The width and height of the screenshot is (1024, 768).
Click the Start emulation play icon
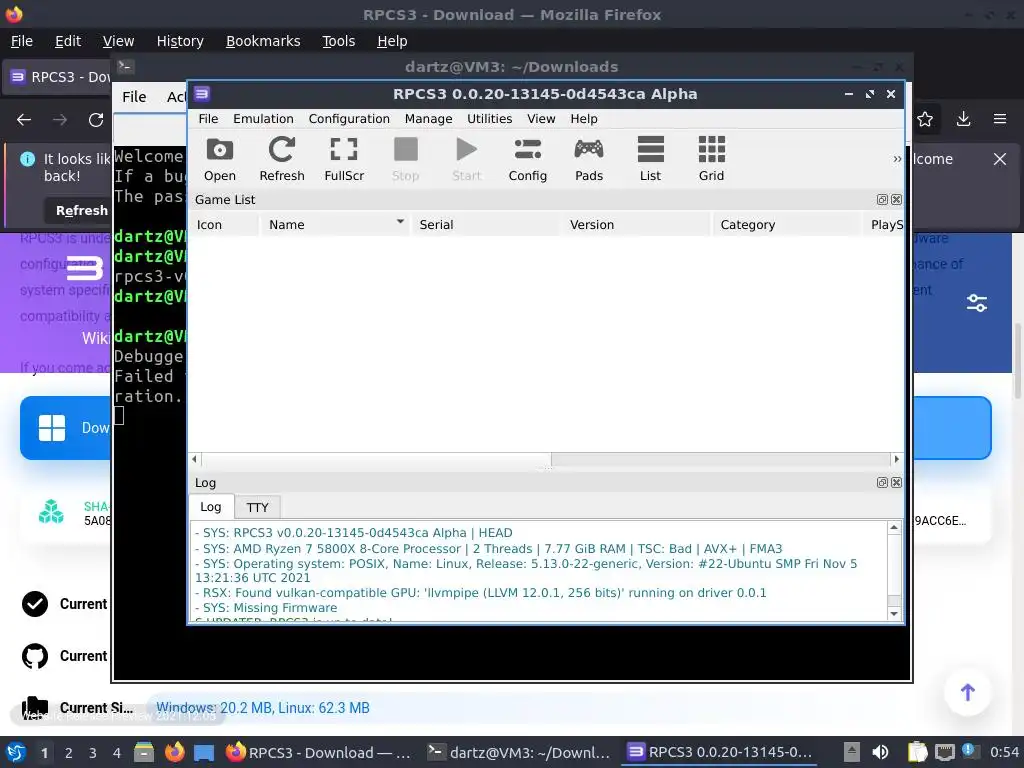coord(466,159)
